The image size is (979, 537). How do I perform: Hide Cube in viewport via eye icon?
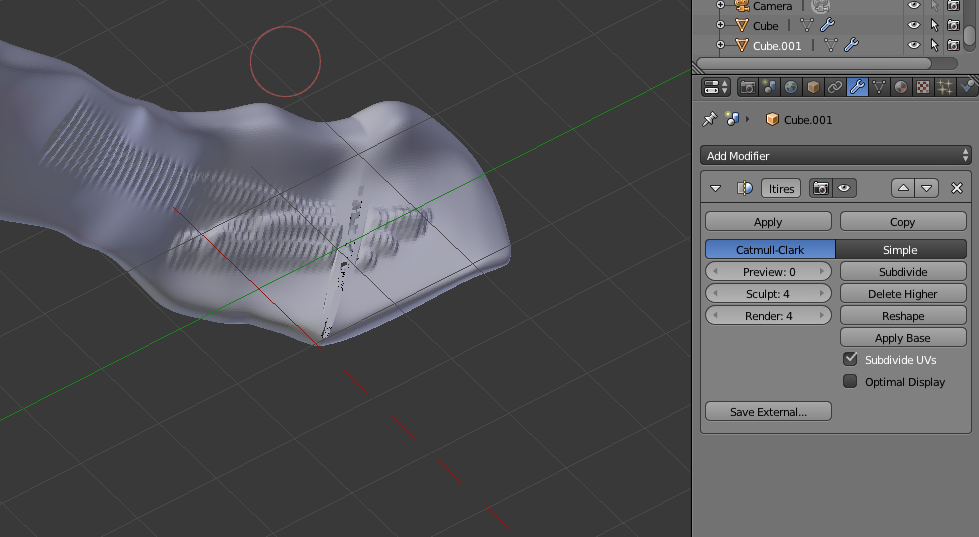coord(913,25)
